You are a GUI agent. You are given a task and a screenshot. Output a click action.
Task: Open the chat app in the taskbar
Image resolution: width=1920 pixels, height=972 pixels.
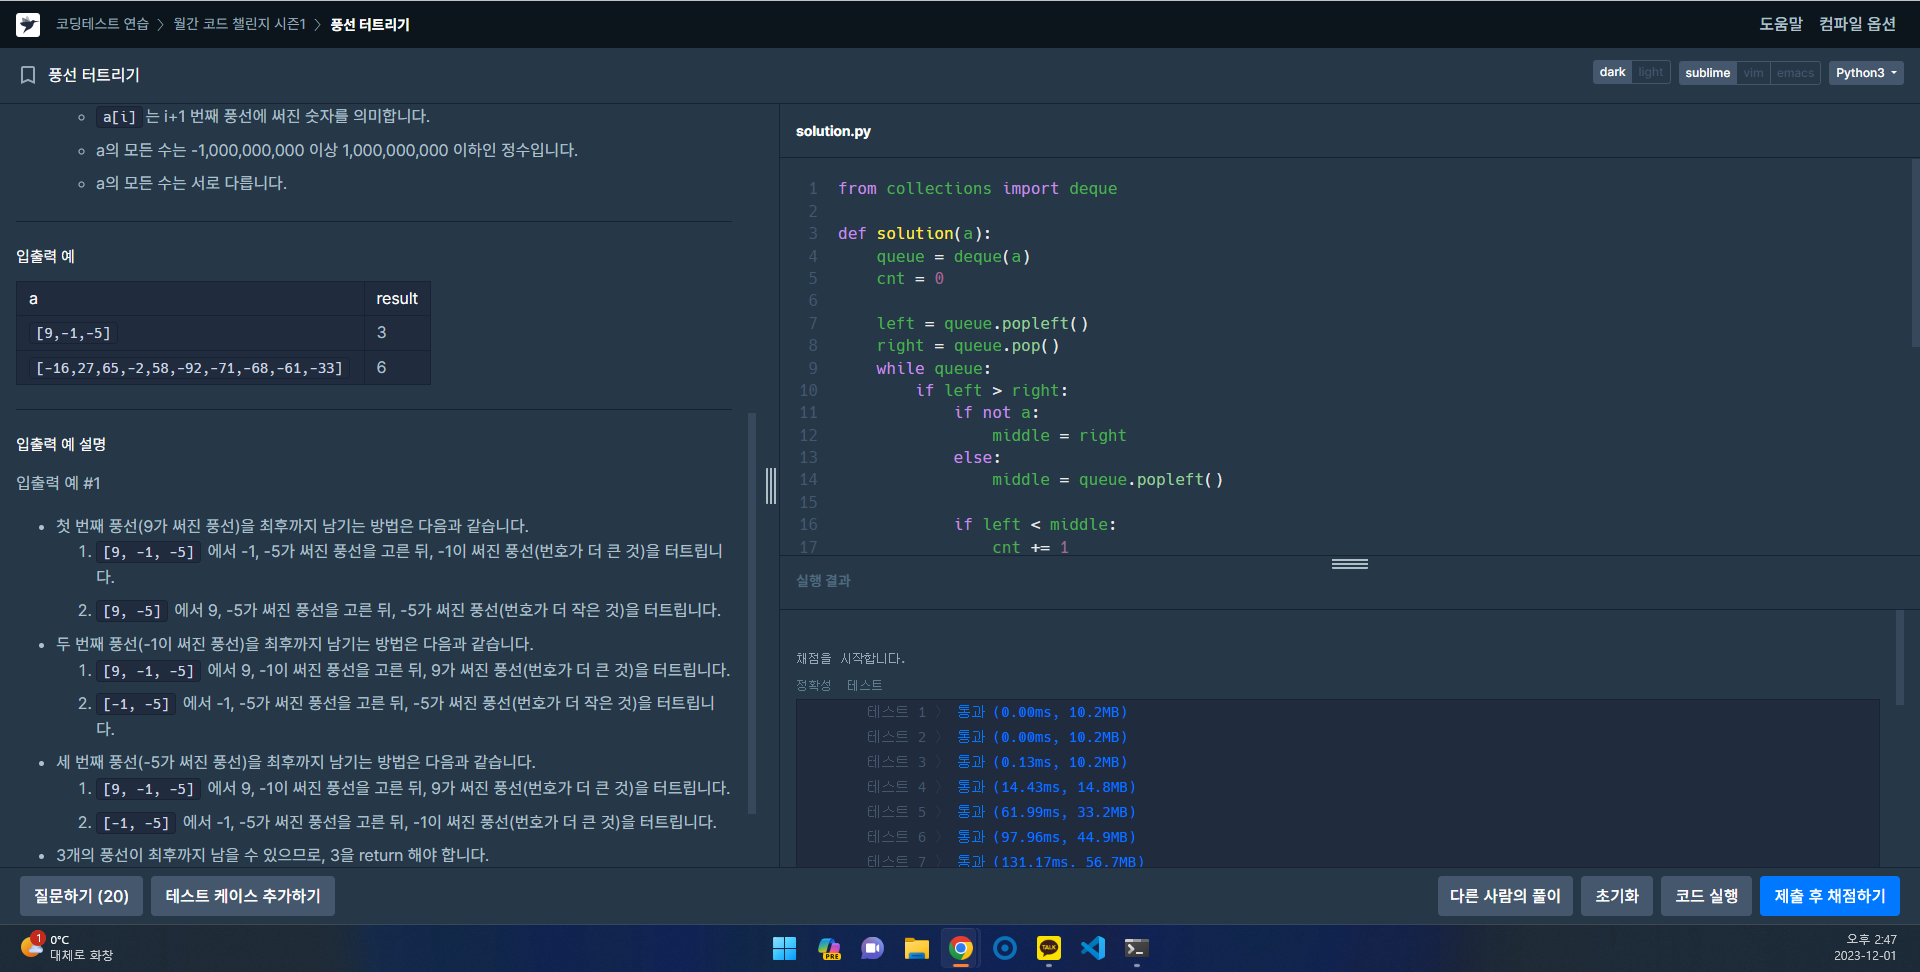[873, 948]
